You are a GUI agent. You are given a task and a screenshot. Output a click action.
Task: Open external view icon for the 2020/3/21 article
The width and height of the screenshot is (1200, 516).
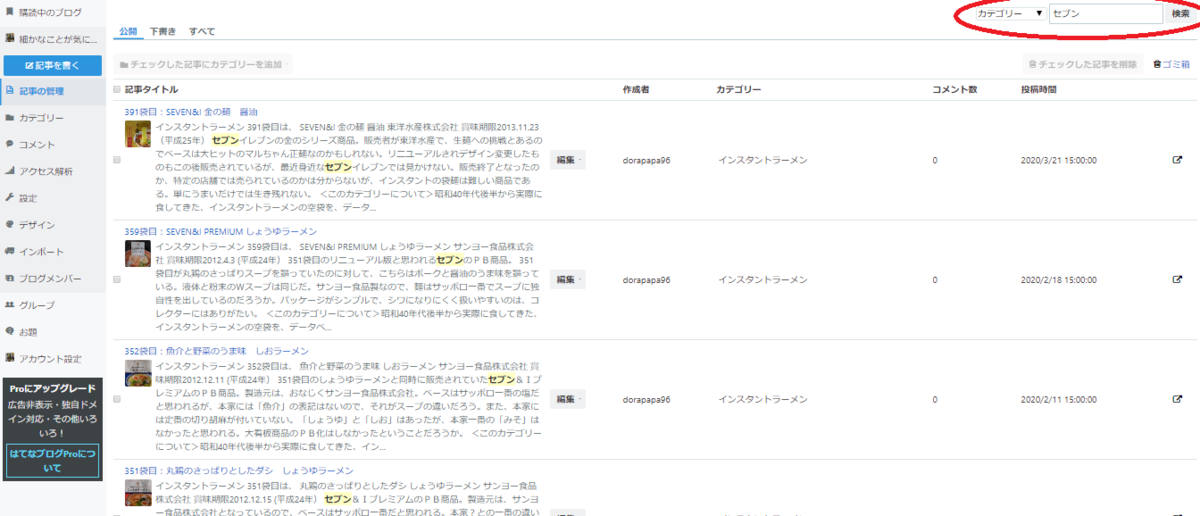[1177, 160]
